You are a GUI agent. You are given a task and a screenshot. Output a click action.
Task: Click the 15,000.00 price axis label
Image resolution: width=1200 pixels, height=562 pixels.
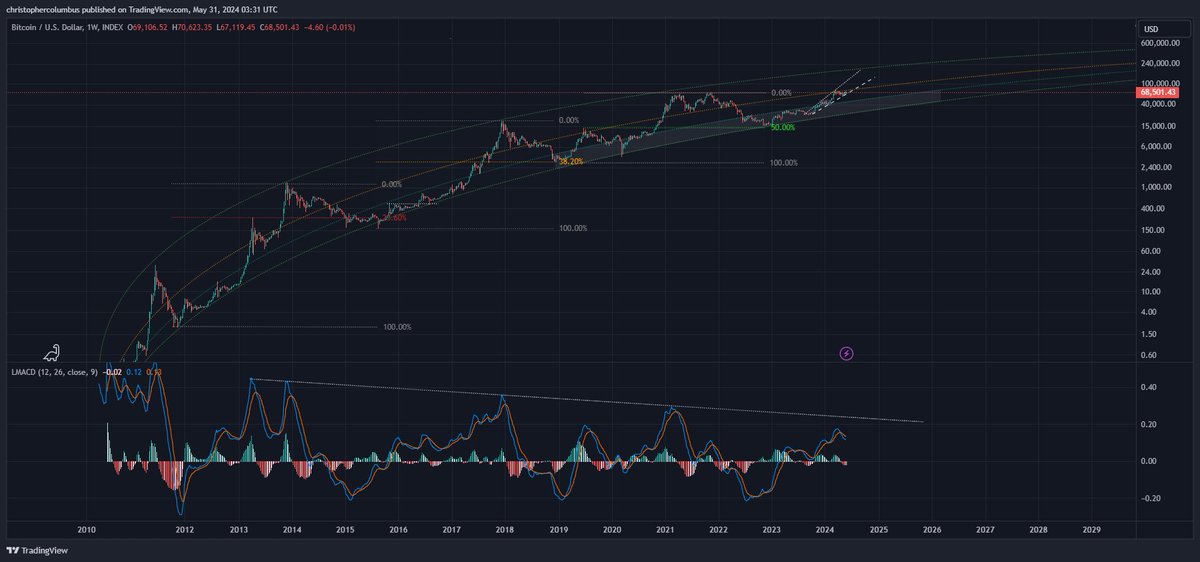click(x=1160, y=126)
